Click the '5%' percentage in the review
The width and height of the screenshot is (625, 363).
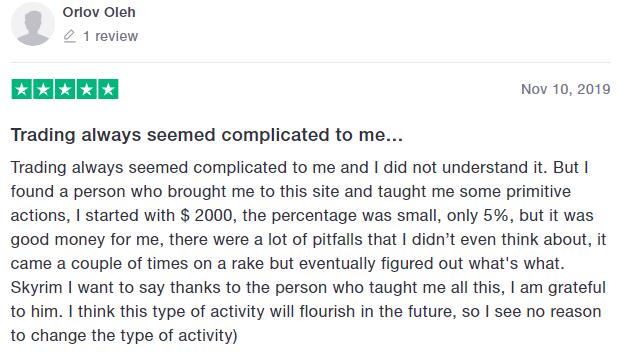[x=496, y=216]
